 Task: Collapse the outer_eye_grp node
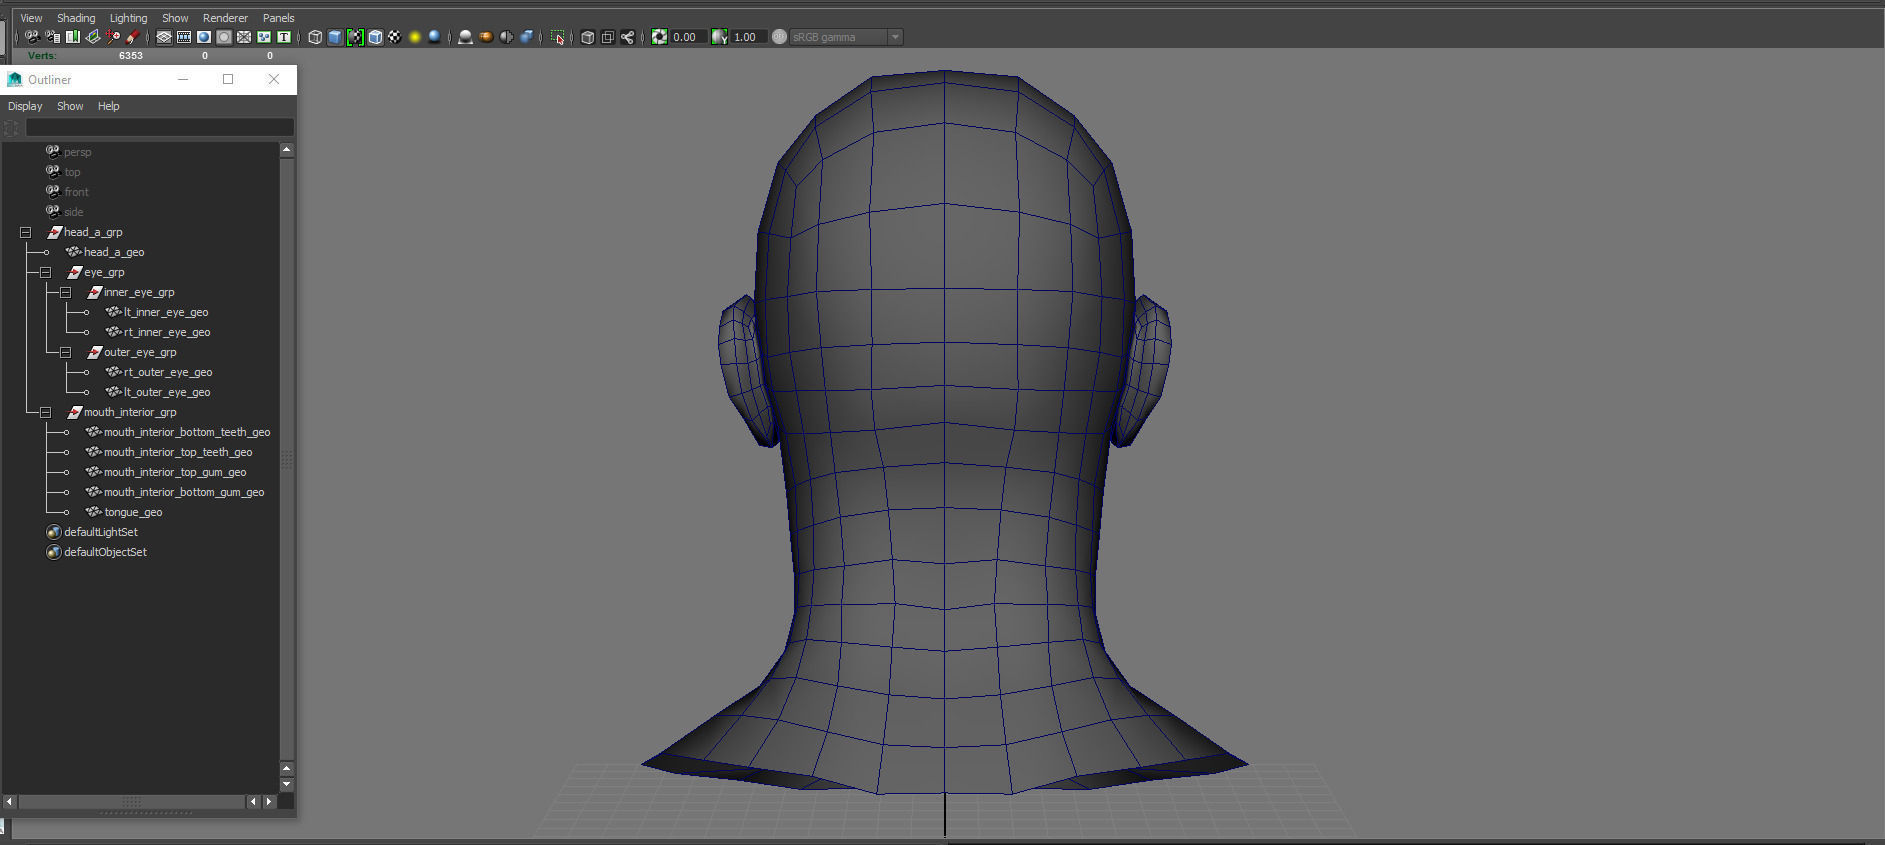[x=66, y=352]
